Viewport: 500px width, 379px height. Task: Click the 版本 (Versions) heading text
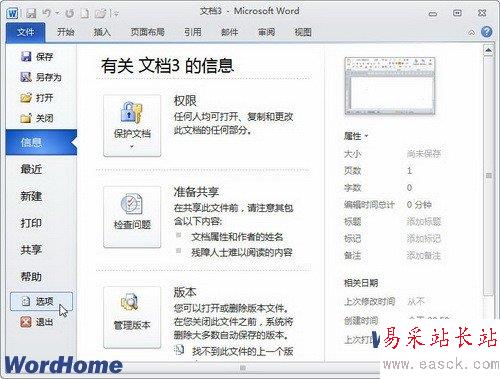(185, 292)
